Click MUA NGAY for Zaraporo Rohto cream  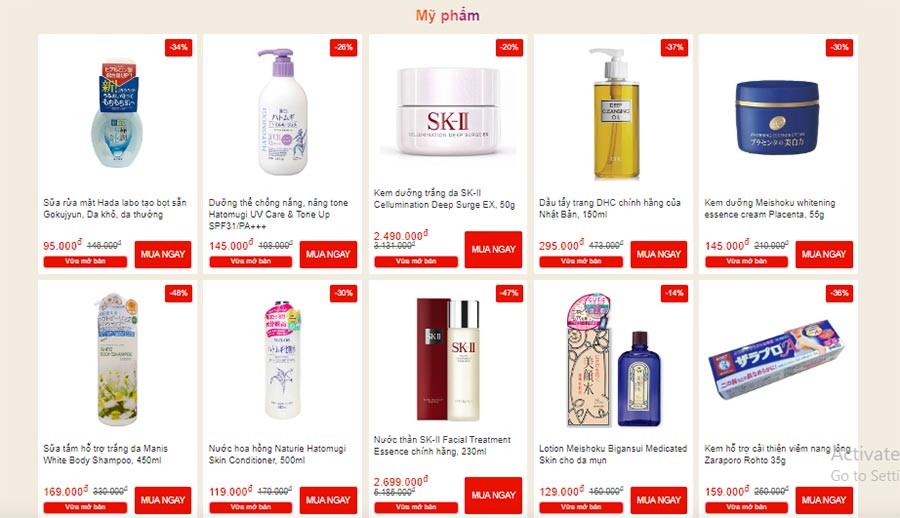point(824,500)
